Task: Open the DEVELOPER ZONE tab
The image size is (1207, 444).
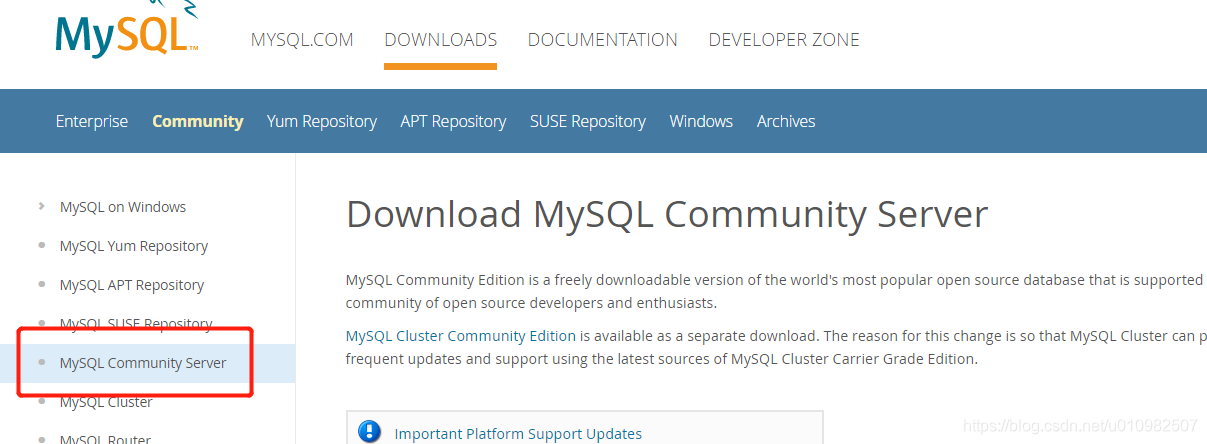Action: point(784,40)
